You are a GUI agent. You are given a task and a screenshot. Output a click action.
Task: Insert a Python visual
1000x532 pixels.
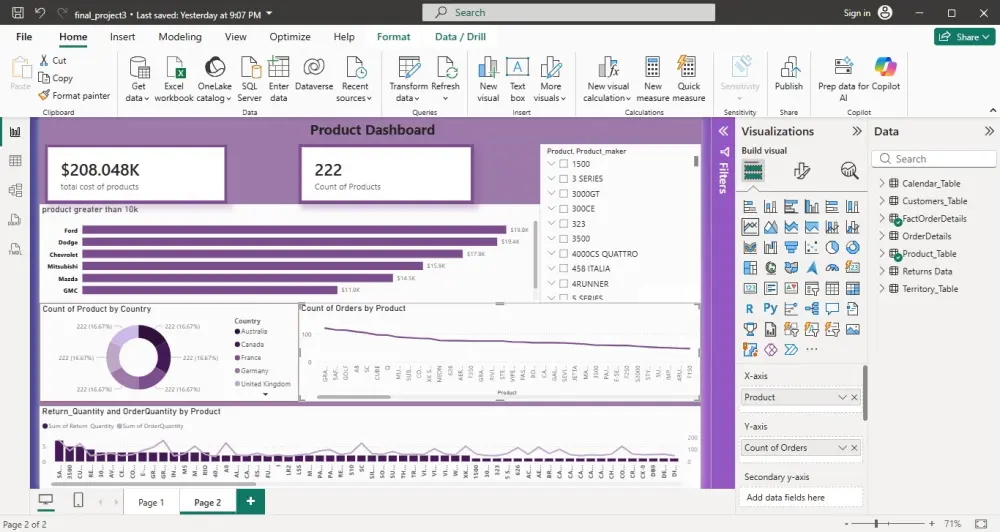770,309
